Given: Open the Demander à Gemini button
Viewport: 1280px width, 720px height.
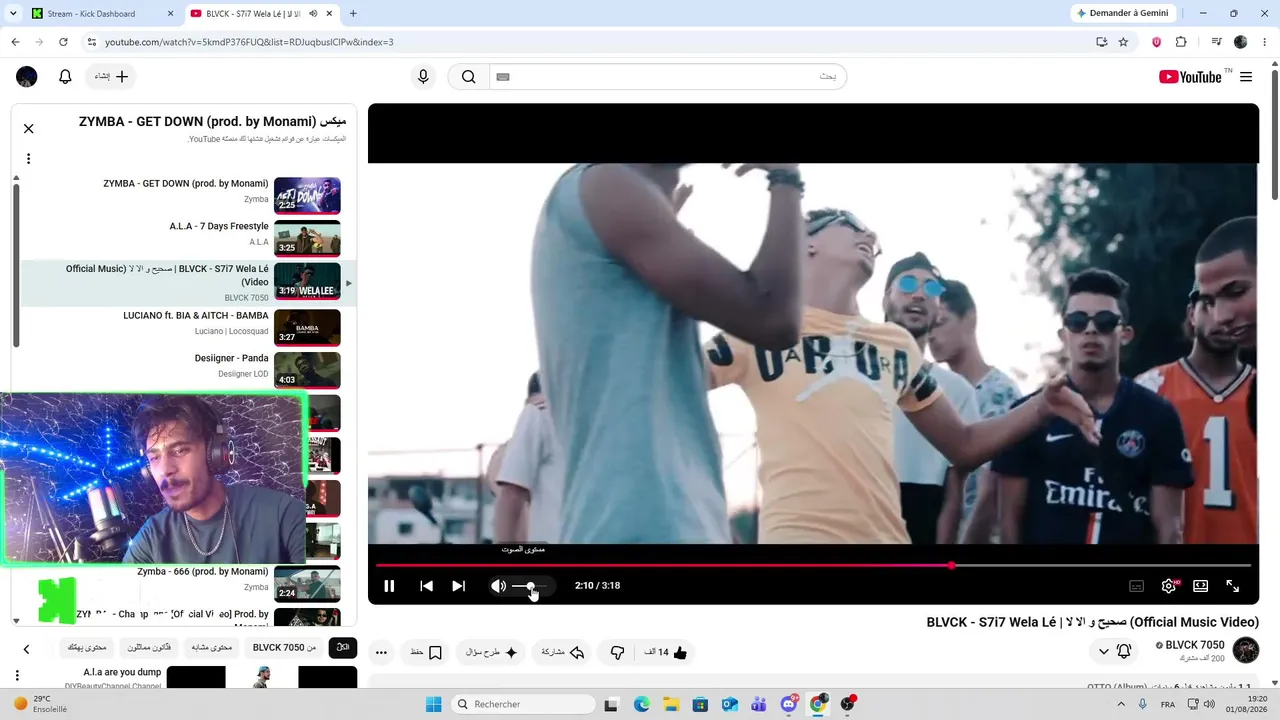Looking at the screenshot, I should [x=1123, y=14].
